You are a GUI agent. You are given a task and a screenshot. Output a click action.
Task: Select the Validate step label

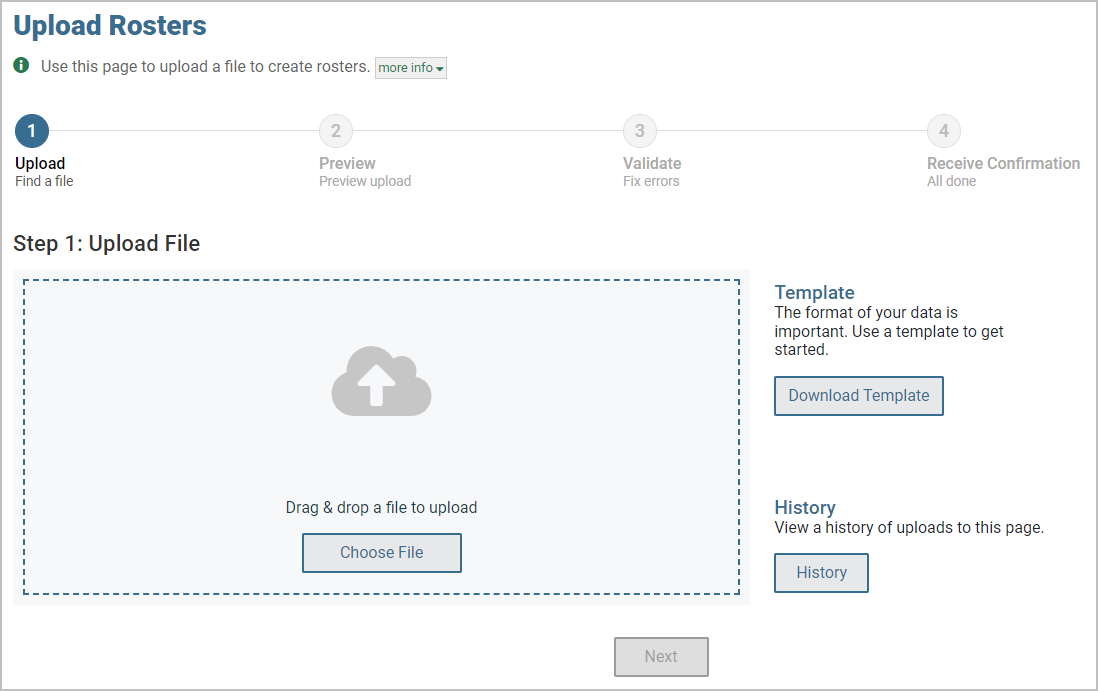(x=652, y=163)
